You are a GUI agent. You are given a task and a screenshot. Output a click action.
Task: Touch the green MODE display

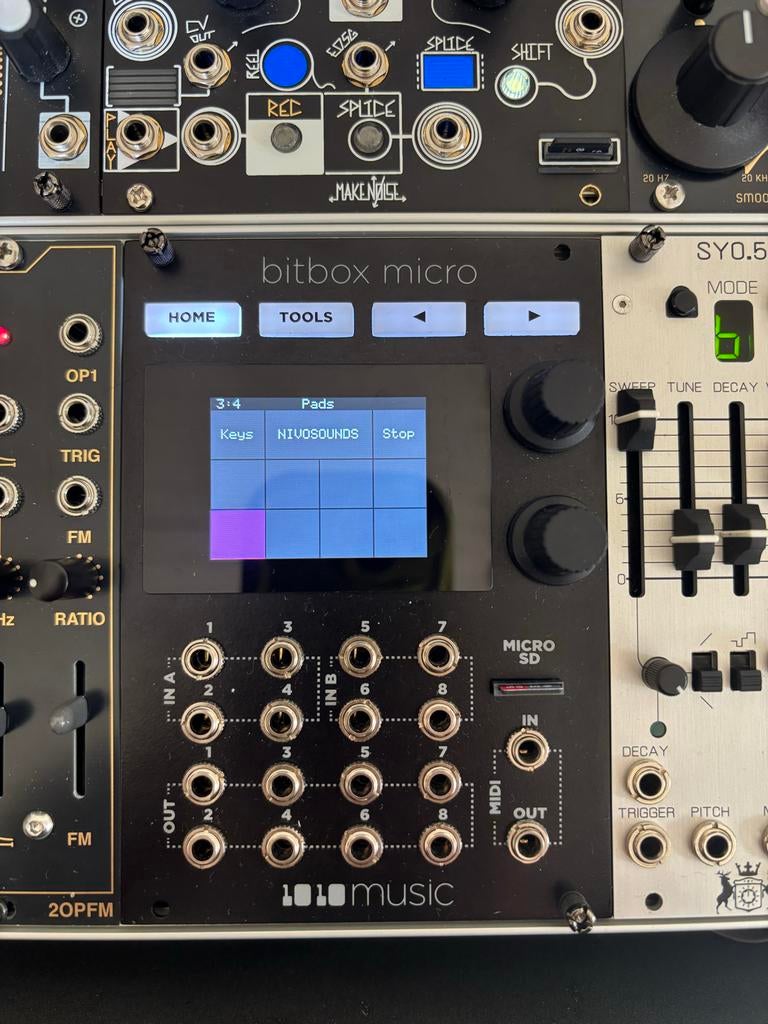733,331
